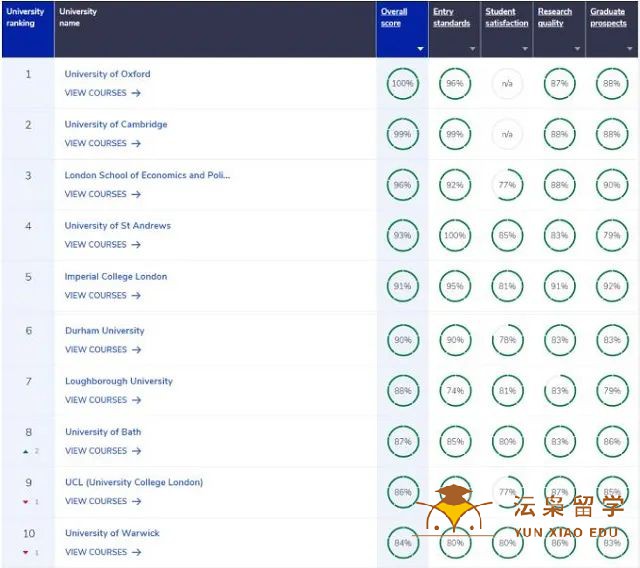Click sort arrow under Student satisfaction

[525, 49]
